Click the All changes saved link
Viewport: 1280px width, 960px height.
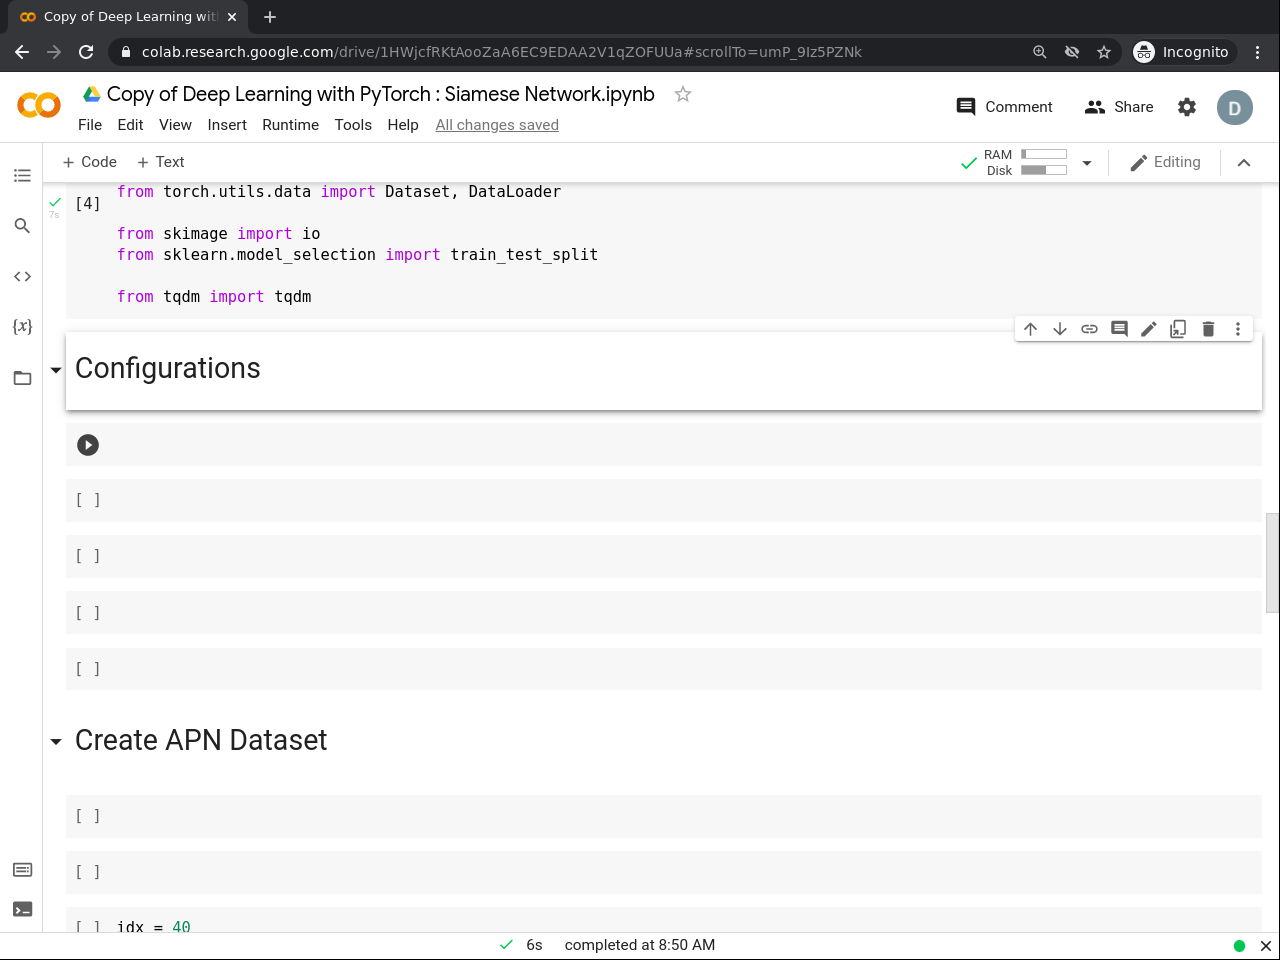(497, 125)
